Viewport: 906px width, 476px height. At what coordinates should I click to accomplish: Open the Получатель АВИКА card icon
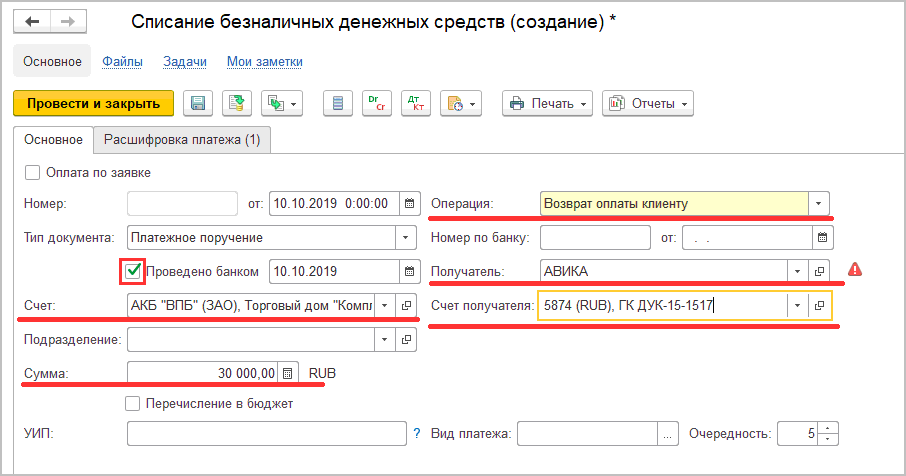tap(819, 272)
